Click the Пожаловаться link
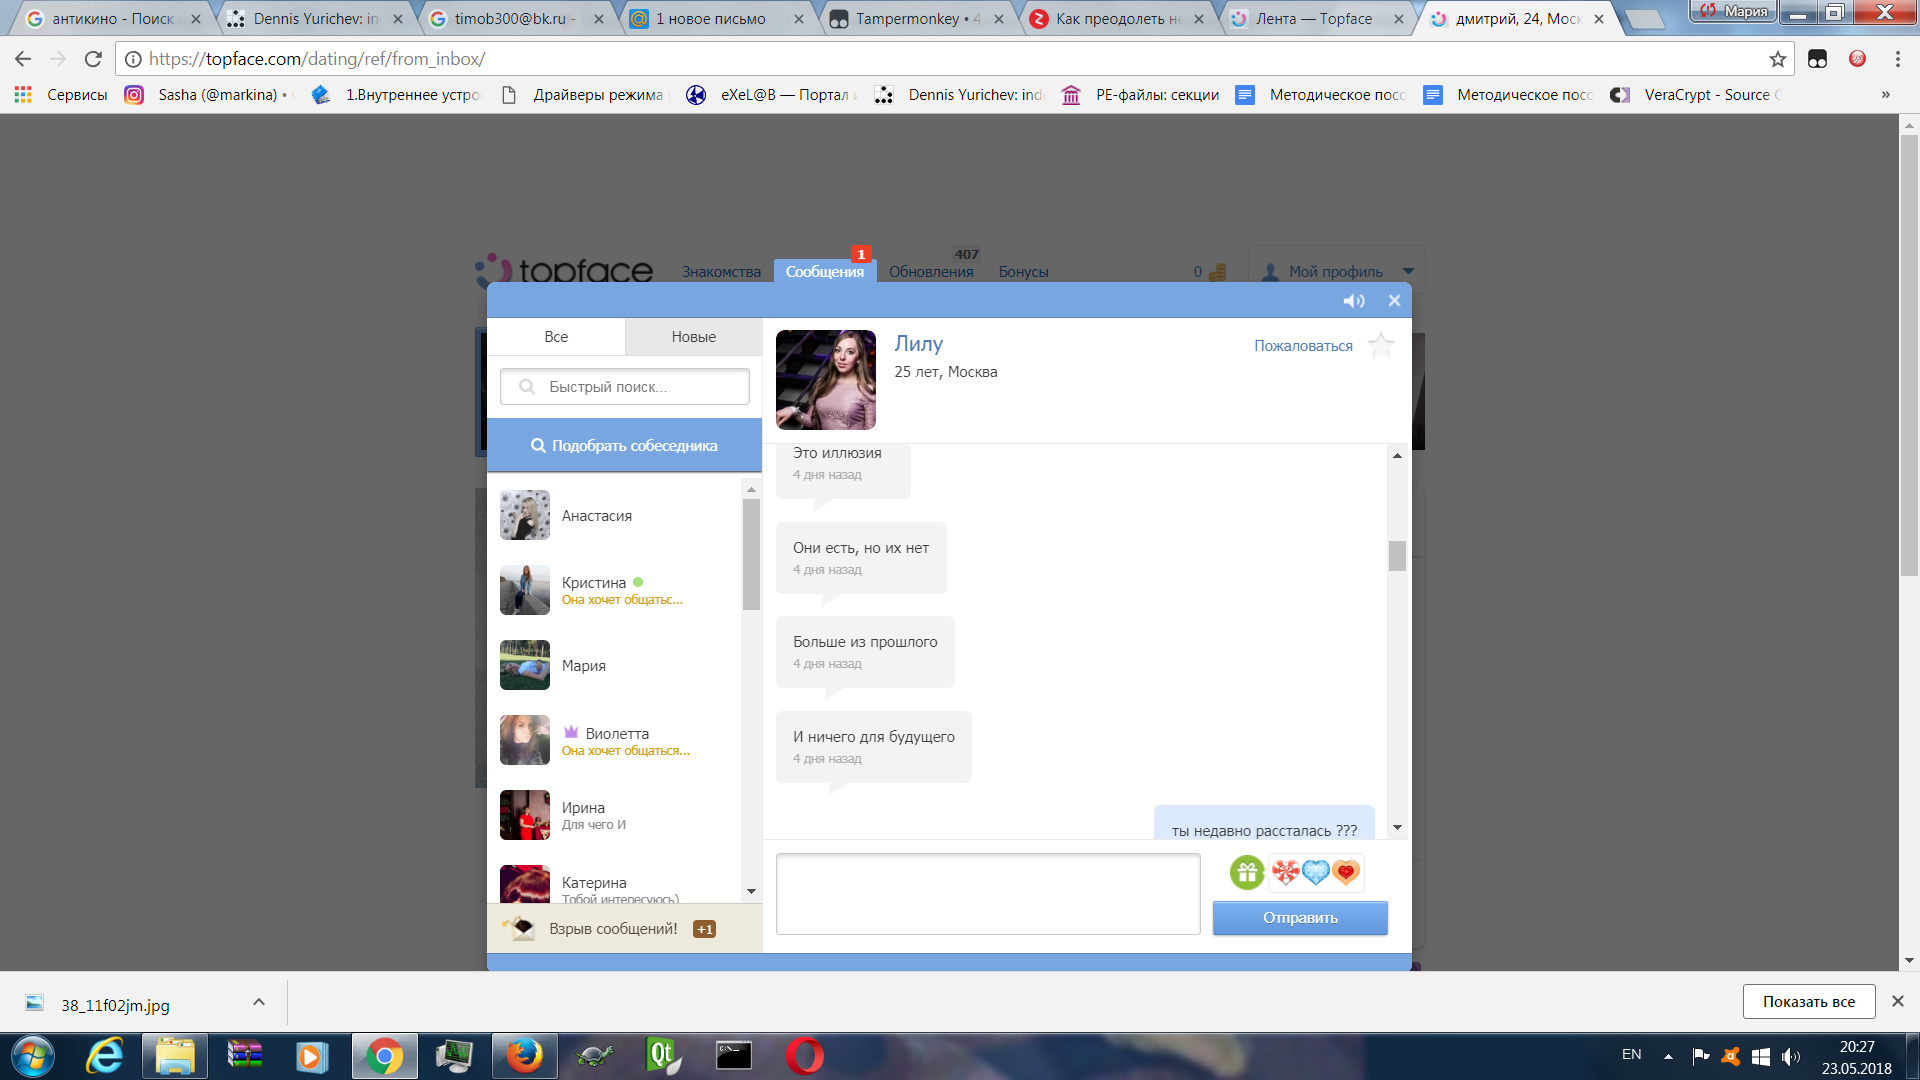This screenshot has height=1080, width=1920. (1303, 346)
